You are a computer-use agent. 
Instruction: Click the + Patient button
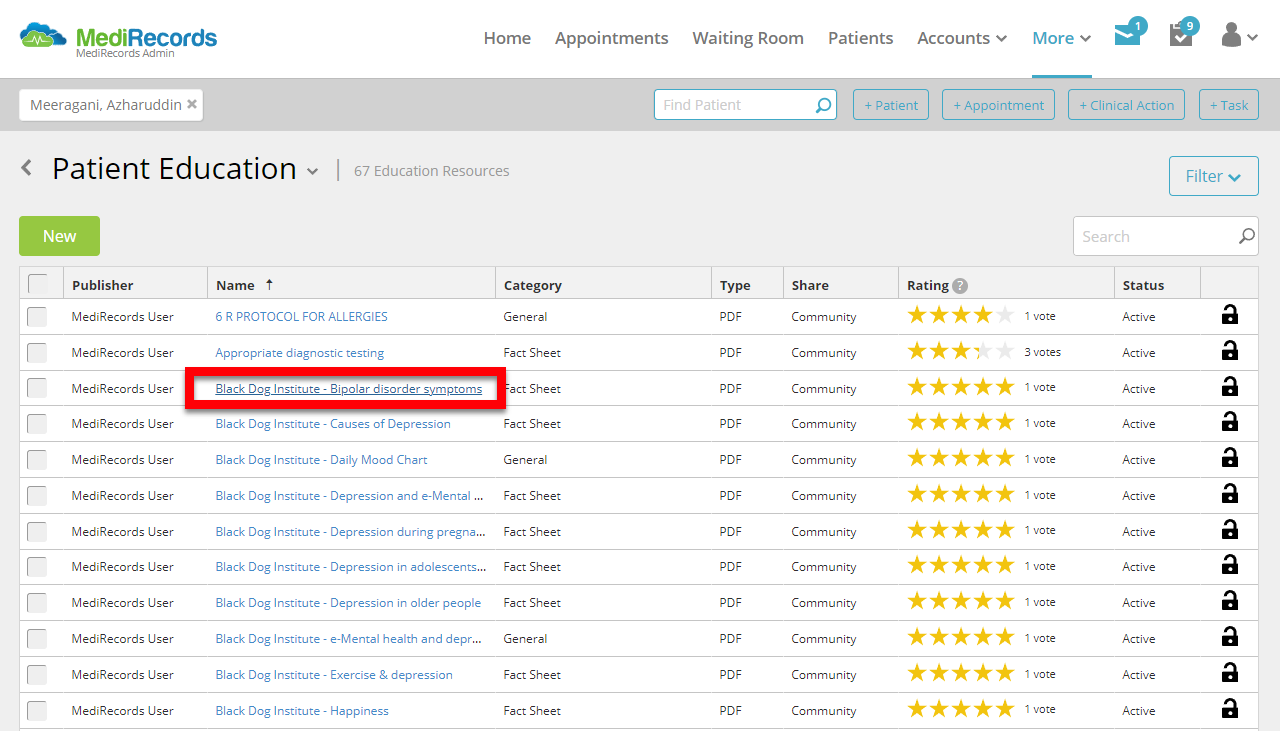[x=891, y=105]
